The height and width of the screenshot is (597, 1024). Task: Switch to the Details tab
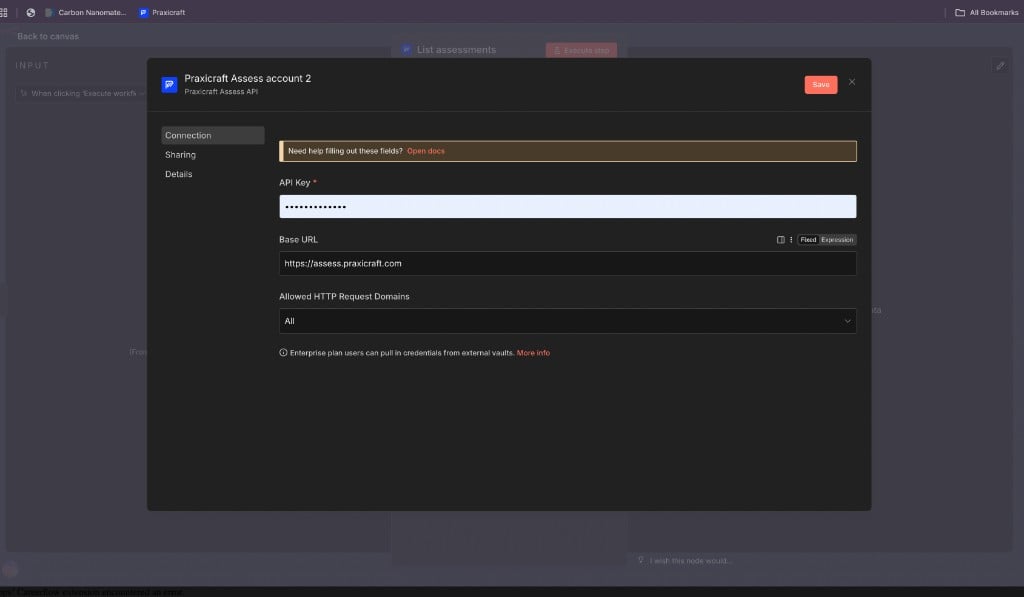[x=178, y=174]
